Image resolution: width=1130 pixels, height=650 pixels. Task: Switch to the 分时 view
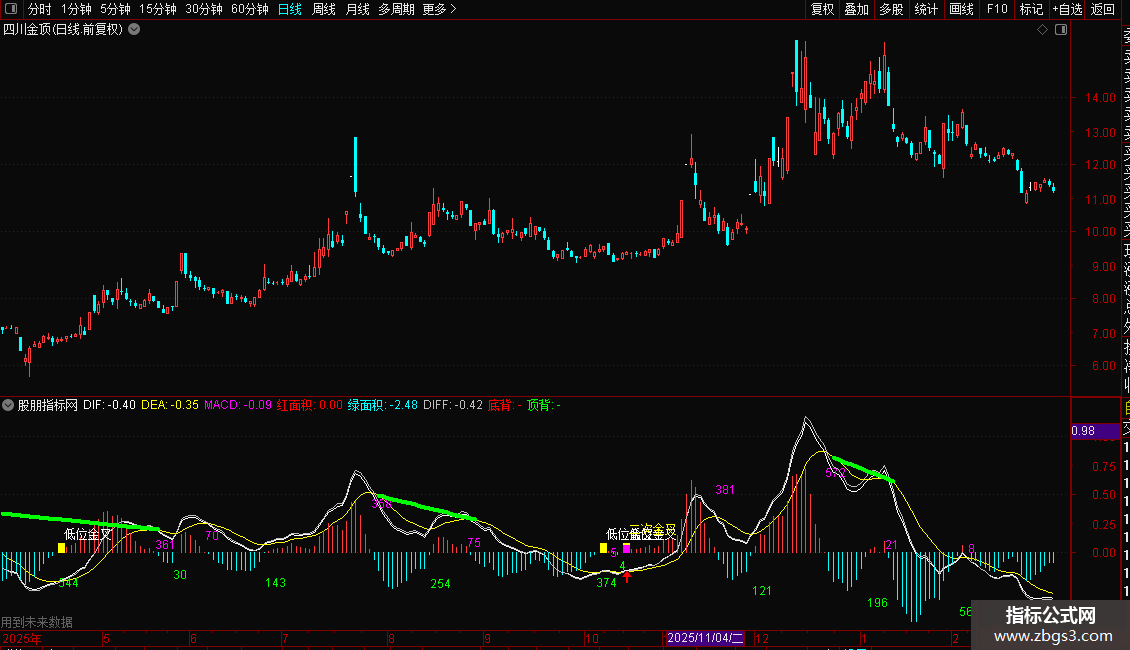click(40, 9)
